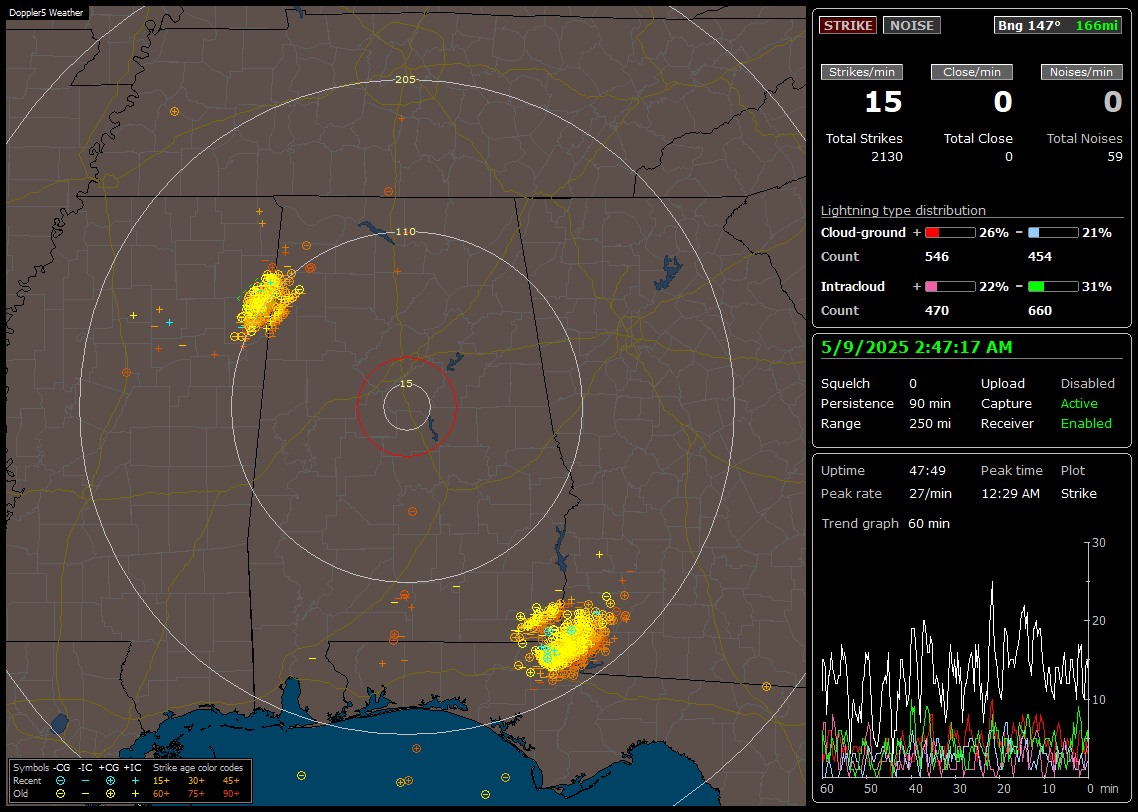Click the Peak time value 12:29 AM
1138x812 pixels.
pyautogui.click(x=1010, y=493)
